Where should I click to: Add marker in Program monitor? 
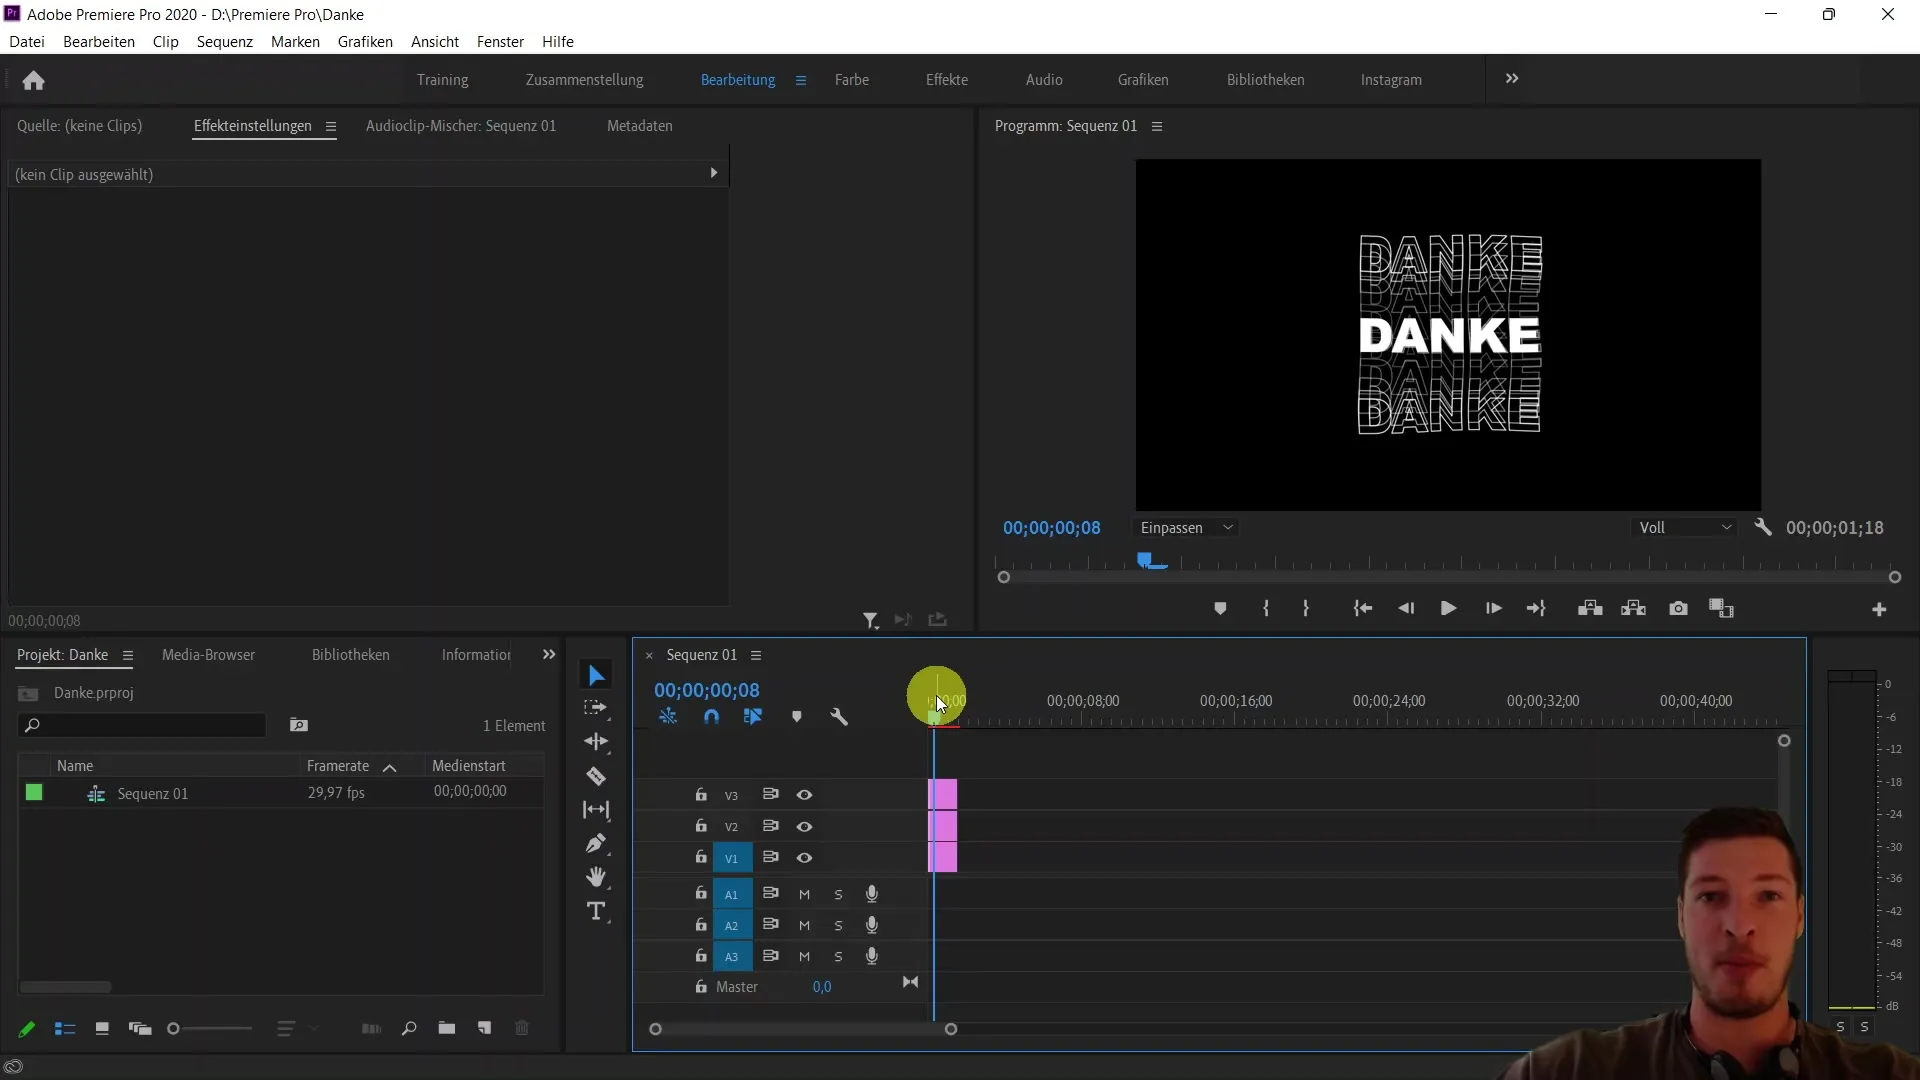[x=1220, y=608]
